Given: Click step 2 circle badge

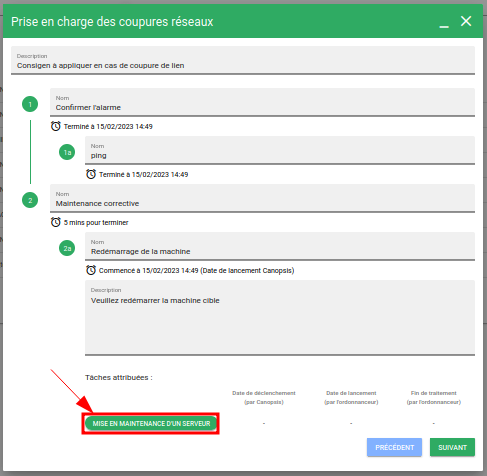Looking at the screenshot, I should click(x=30, y=200).
